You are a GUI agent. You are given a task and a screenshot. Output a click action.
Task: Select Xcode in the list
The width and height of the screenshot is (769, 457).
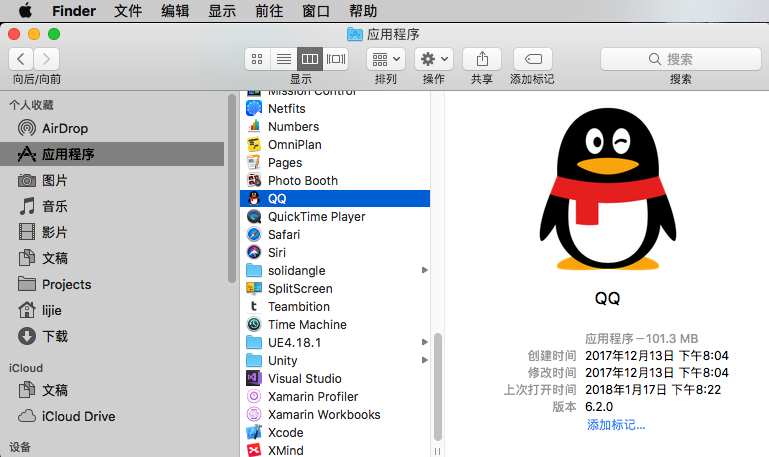pos(335,433)
